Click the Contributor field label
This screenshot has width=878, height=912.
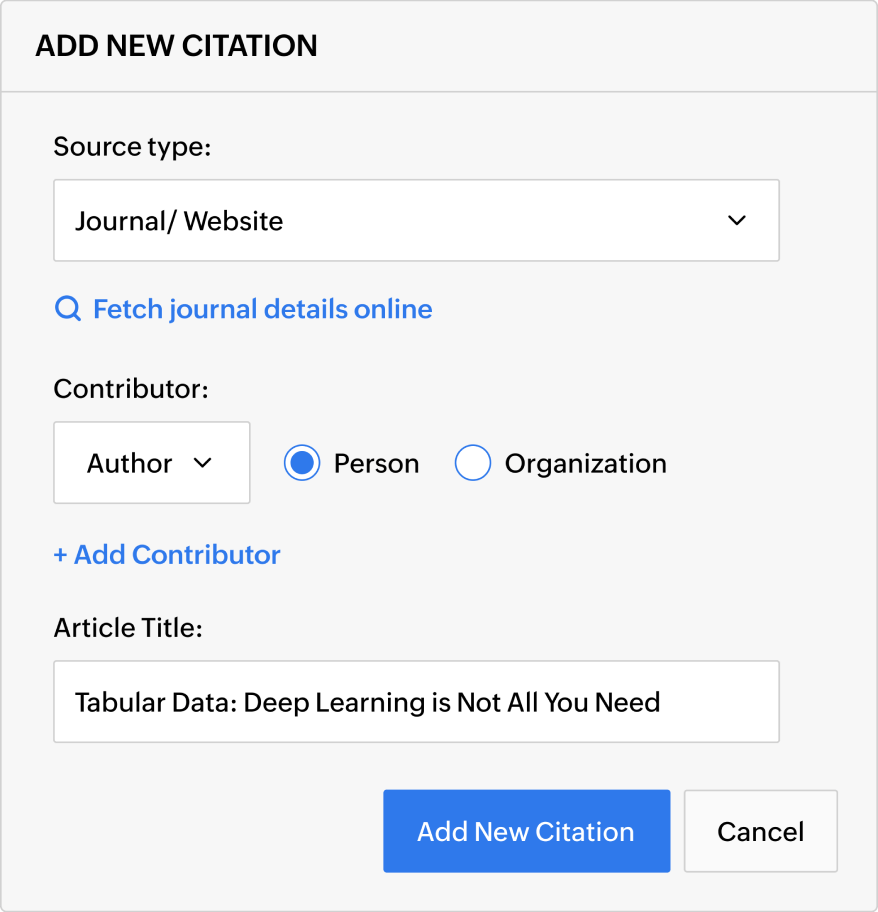130,389
